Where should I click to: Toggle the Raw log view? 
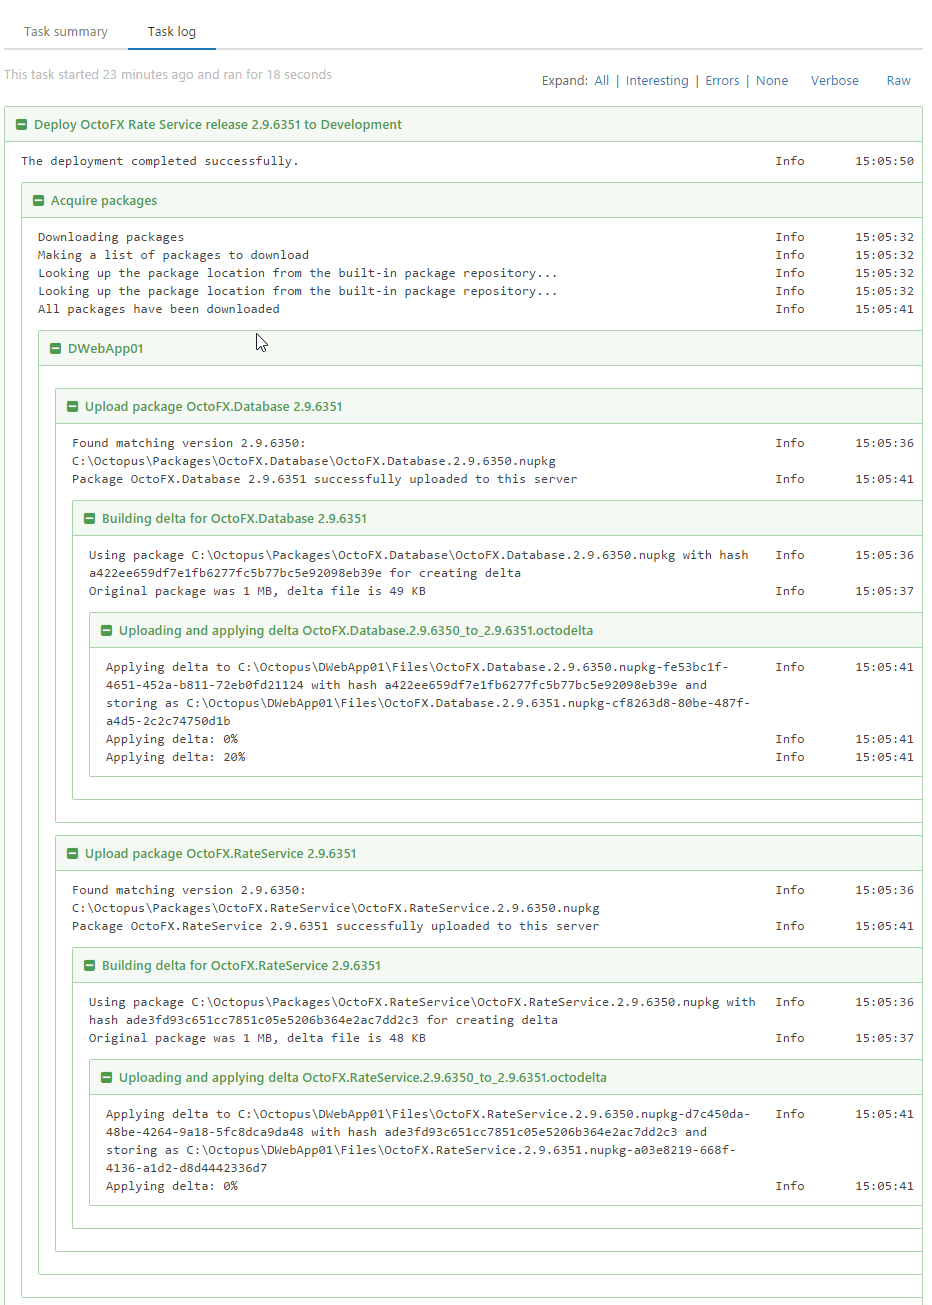click(898, 80)
